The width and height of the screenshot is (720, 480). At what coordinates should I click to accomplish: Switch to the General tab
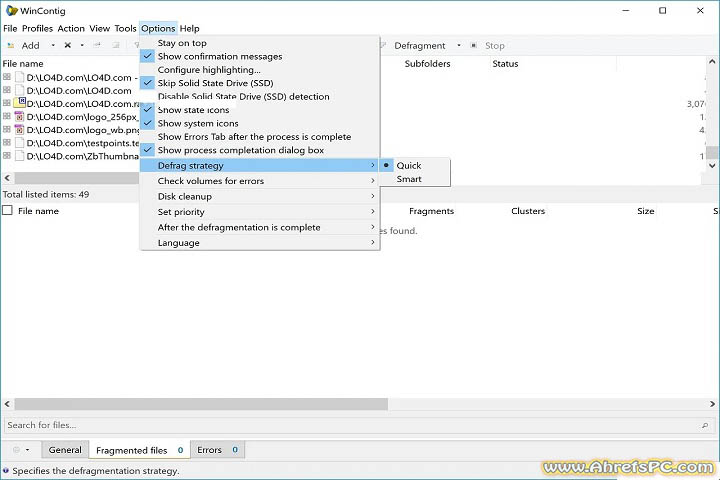tap(65, 450)
